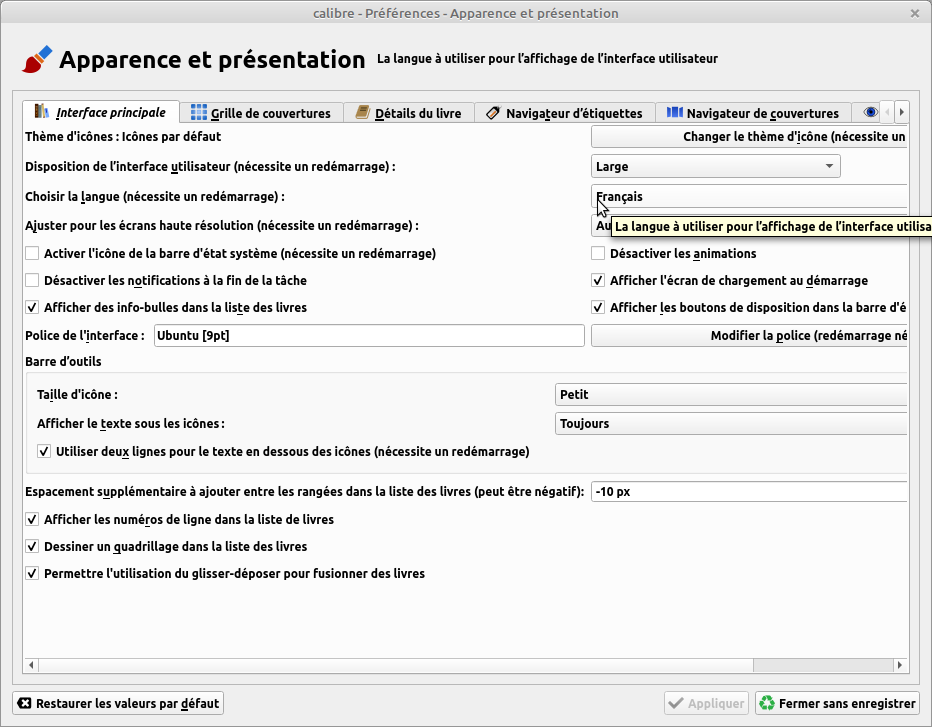Image resolution: width=932 pixels, height=727 pixels.
Task: Toggle Afficher des info-bulles dans la liste des livres
Action: [32, 307]
